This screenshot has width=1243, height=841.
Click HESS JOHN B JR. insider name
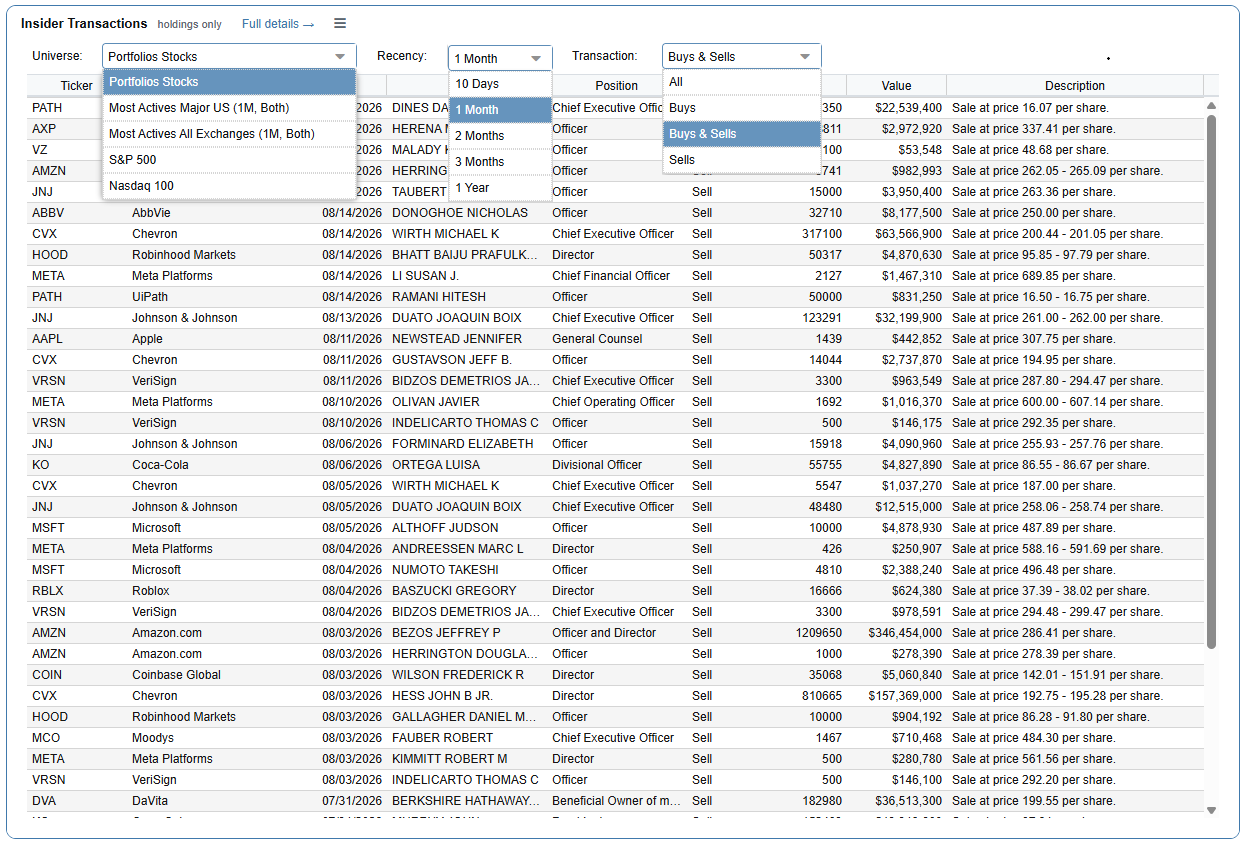pyautogui.click(x=443, y=696)
